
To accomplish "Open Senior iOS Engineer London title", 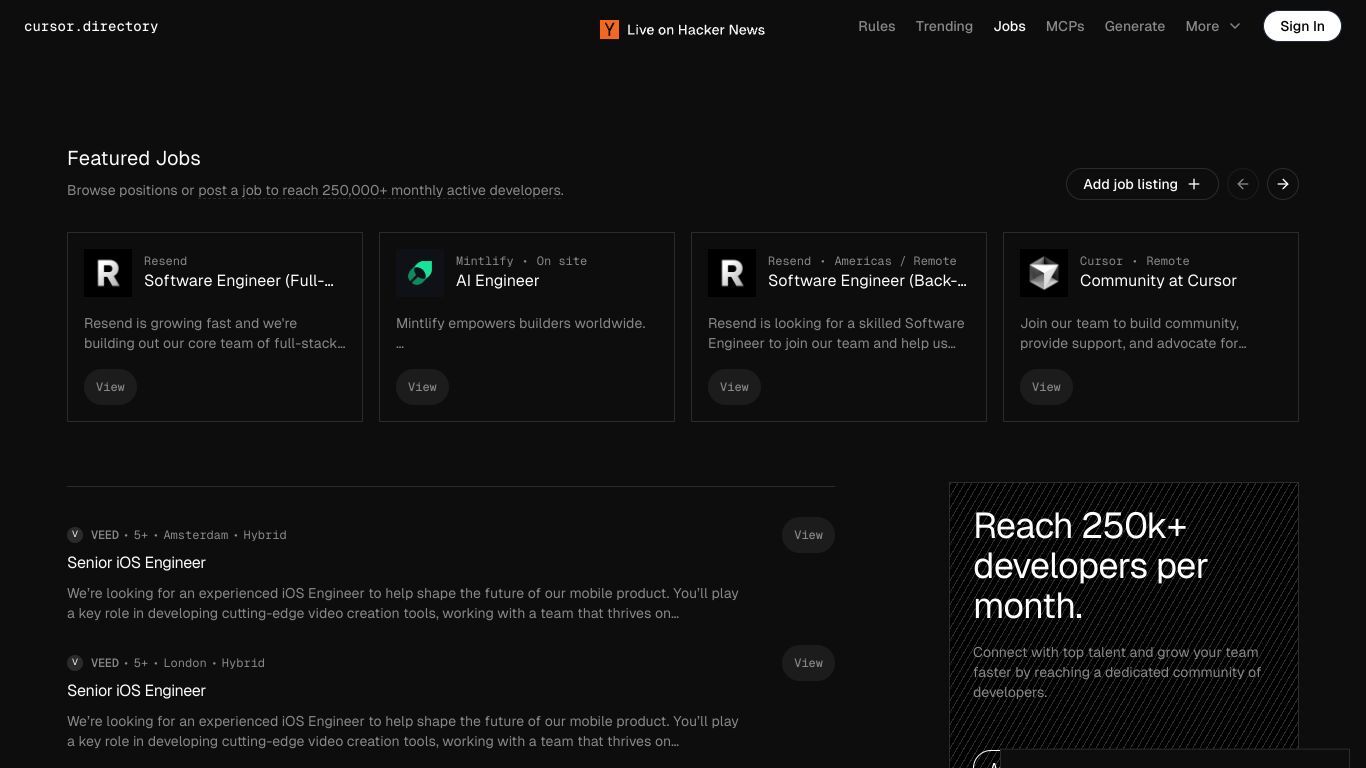I will [136, 691].
